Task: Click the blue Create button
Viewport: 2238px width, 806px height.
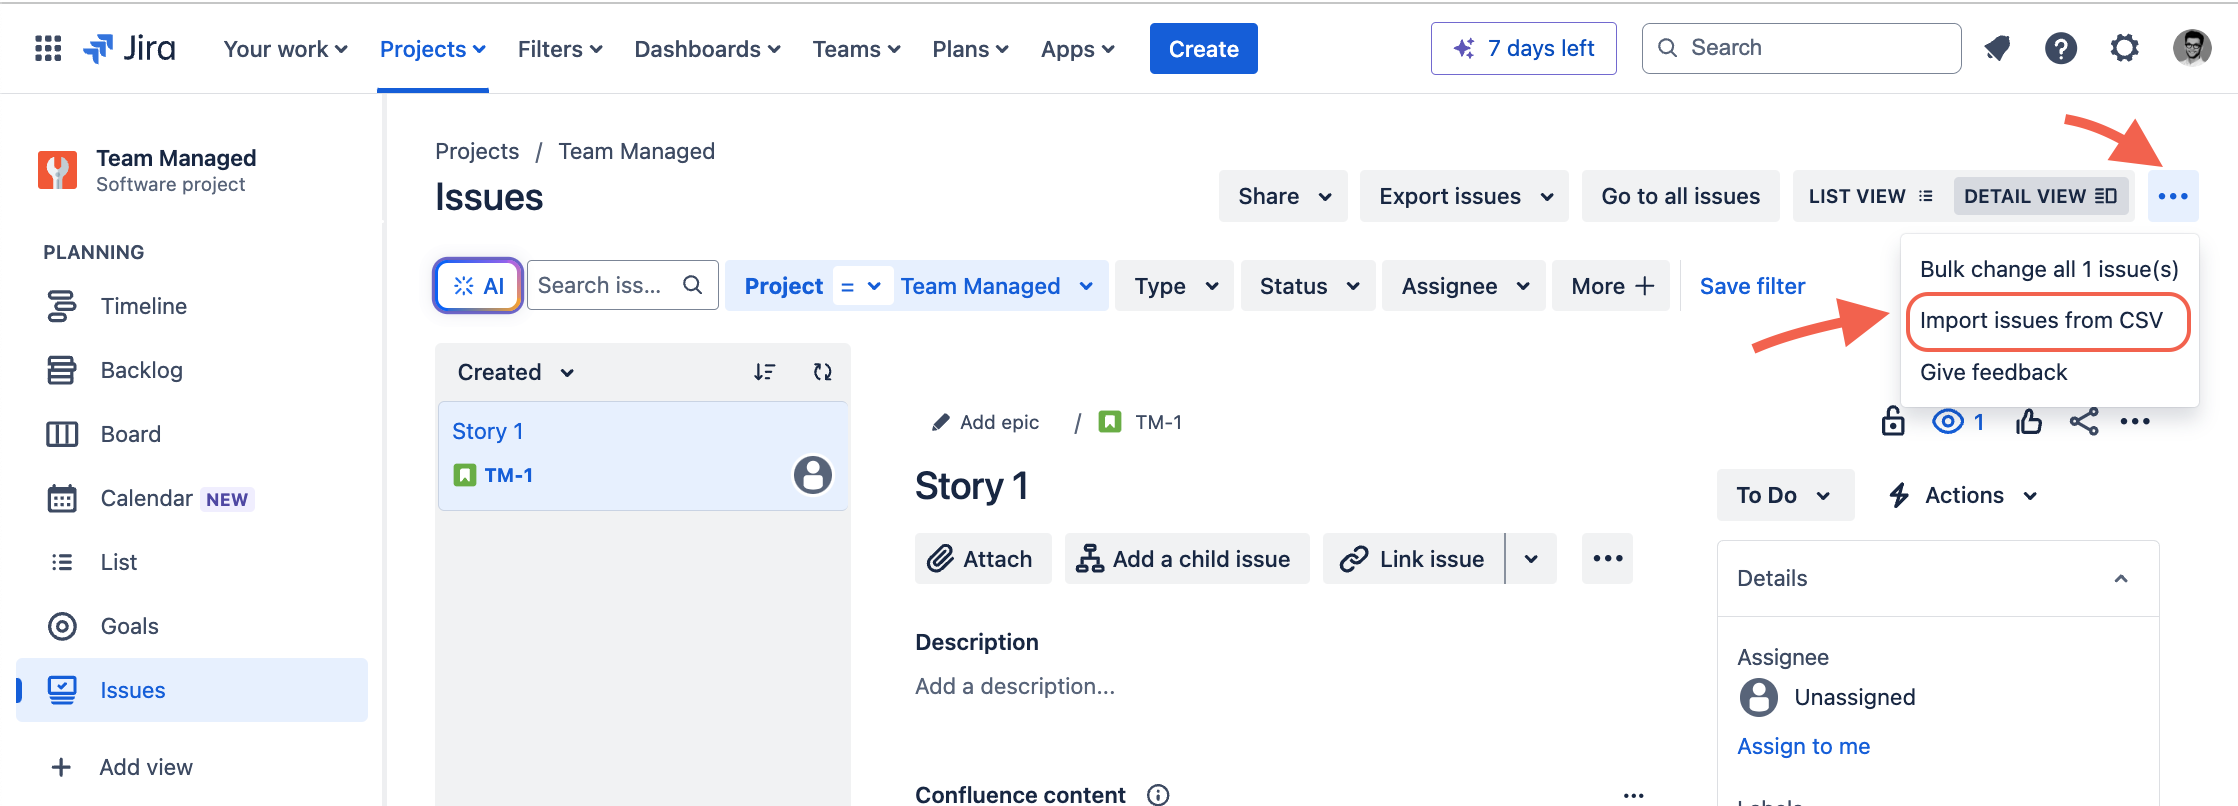Action: 1203,49
